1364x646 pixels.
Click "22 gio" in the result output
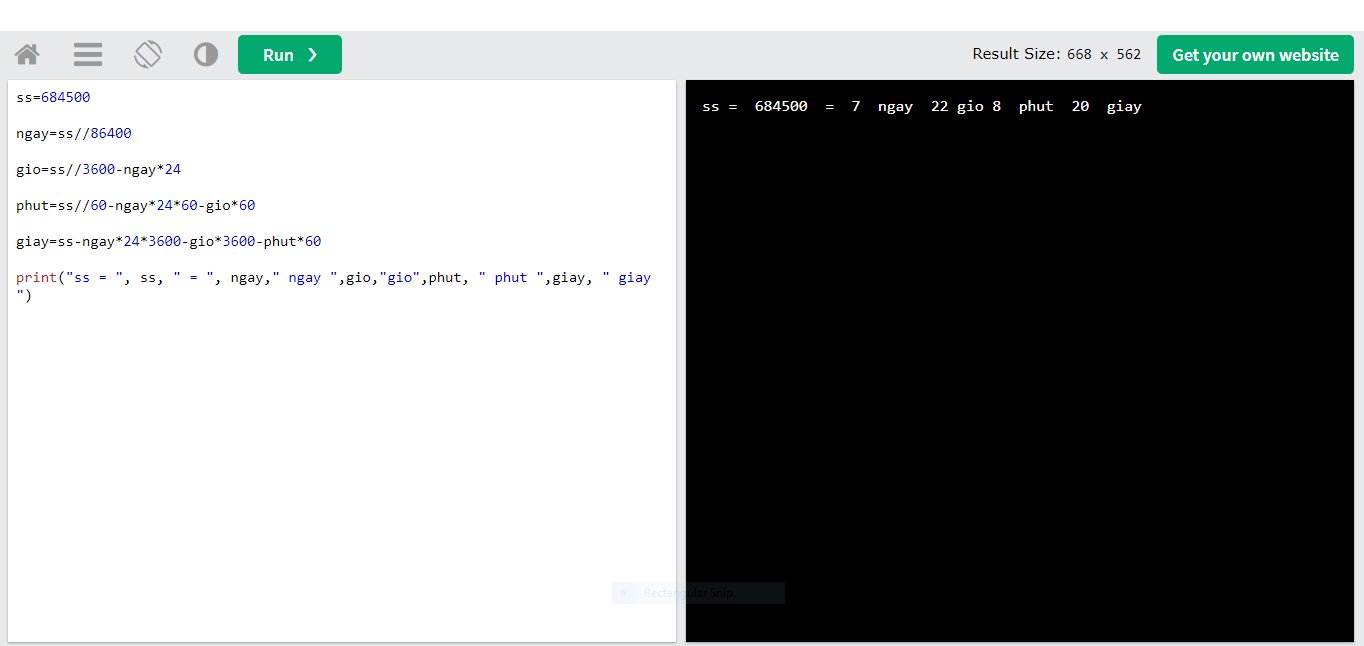tap(957, 106)
